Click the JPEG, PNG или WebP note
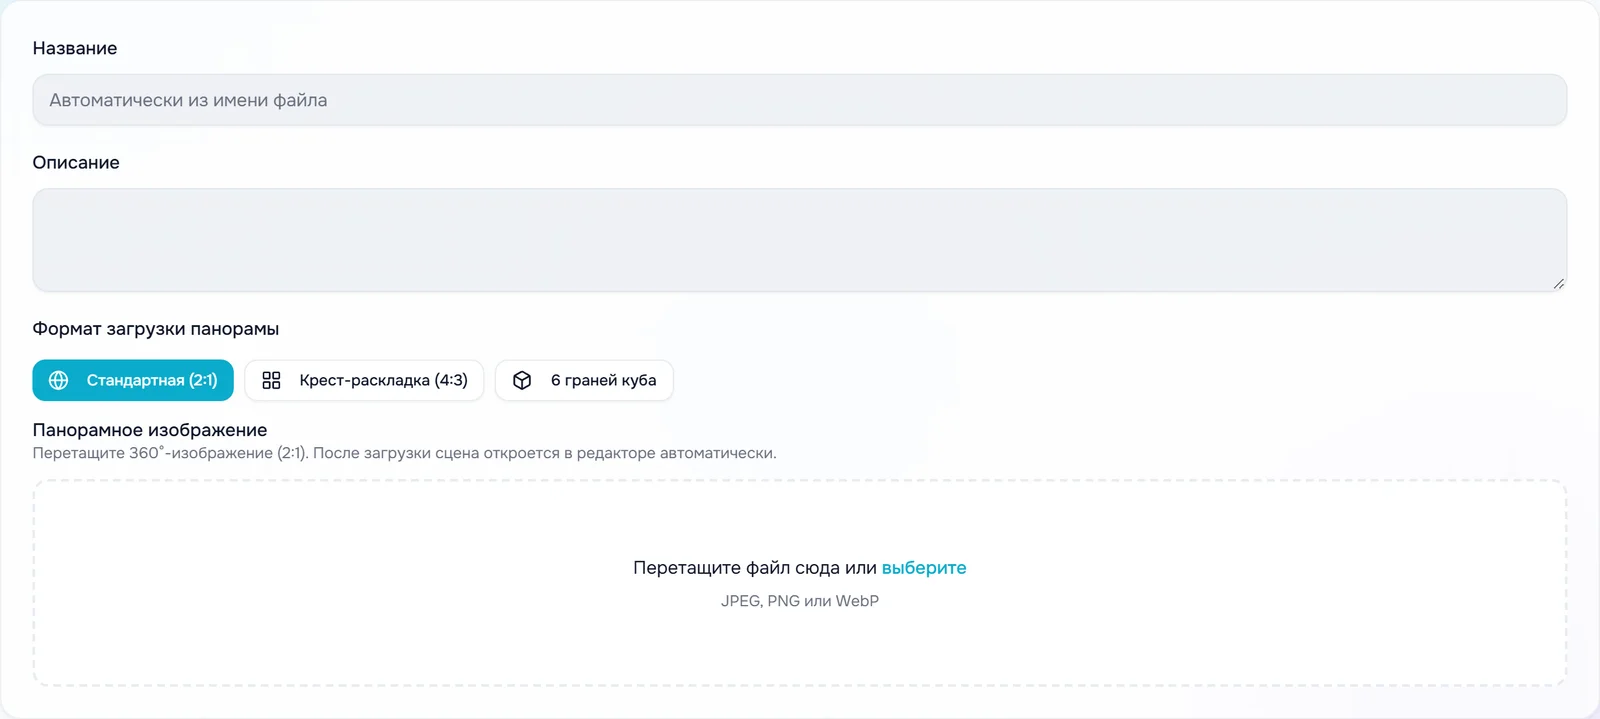Image resolution: width=1600 pixels, height=719 pixels. (800, 601)
